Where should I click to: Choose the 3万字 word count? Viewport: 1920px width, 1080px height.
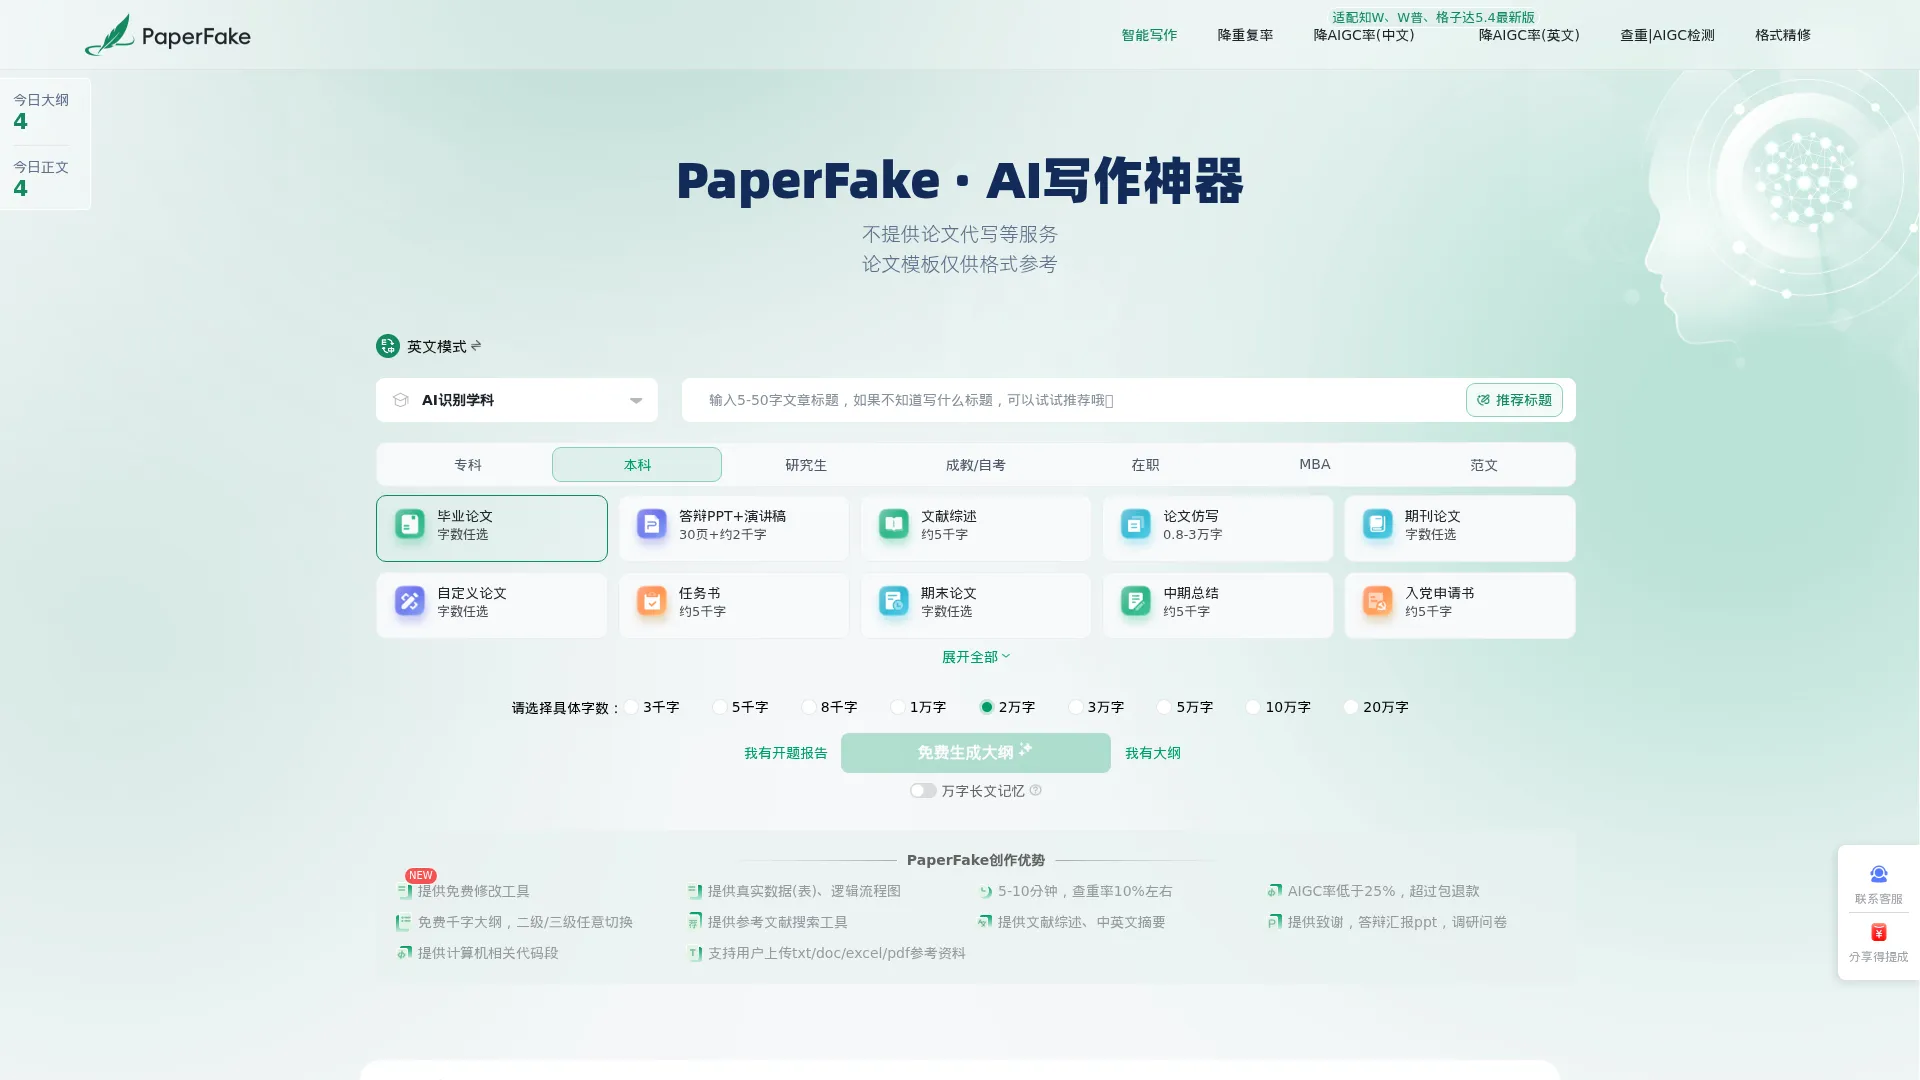click(x=1076, y=707)
